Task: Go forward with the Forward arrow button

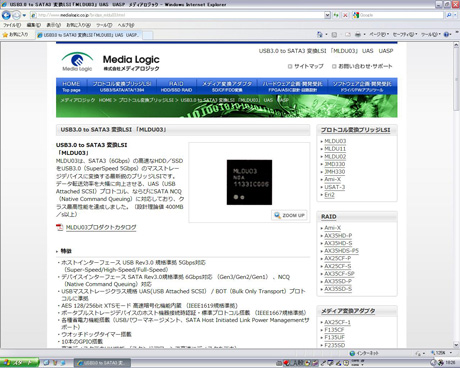Action: (16, 15)
